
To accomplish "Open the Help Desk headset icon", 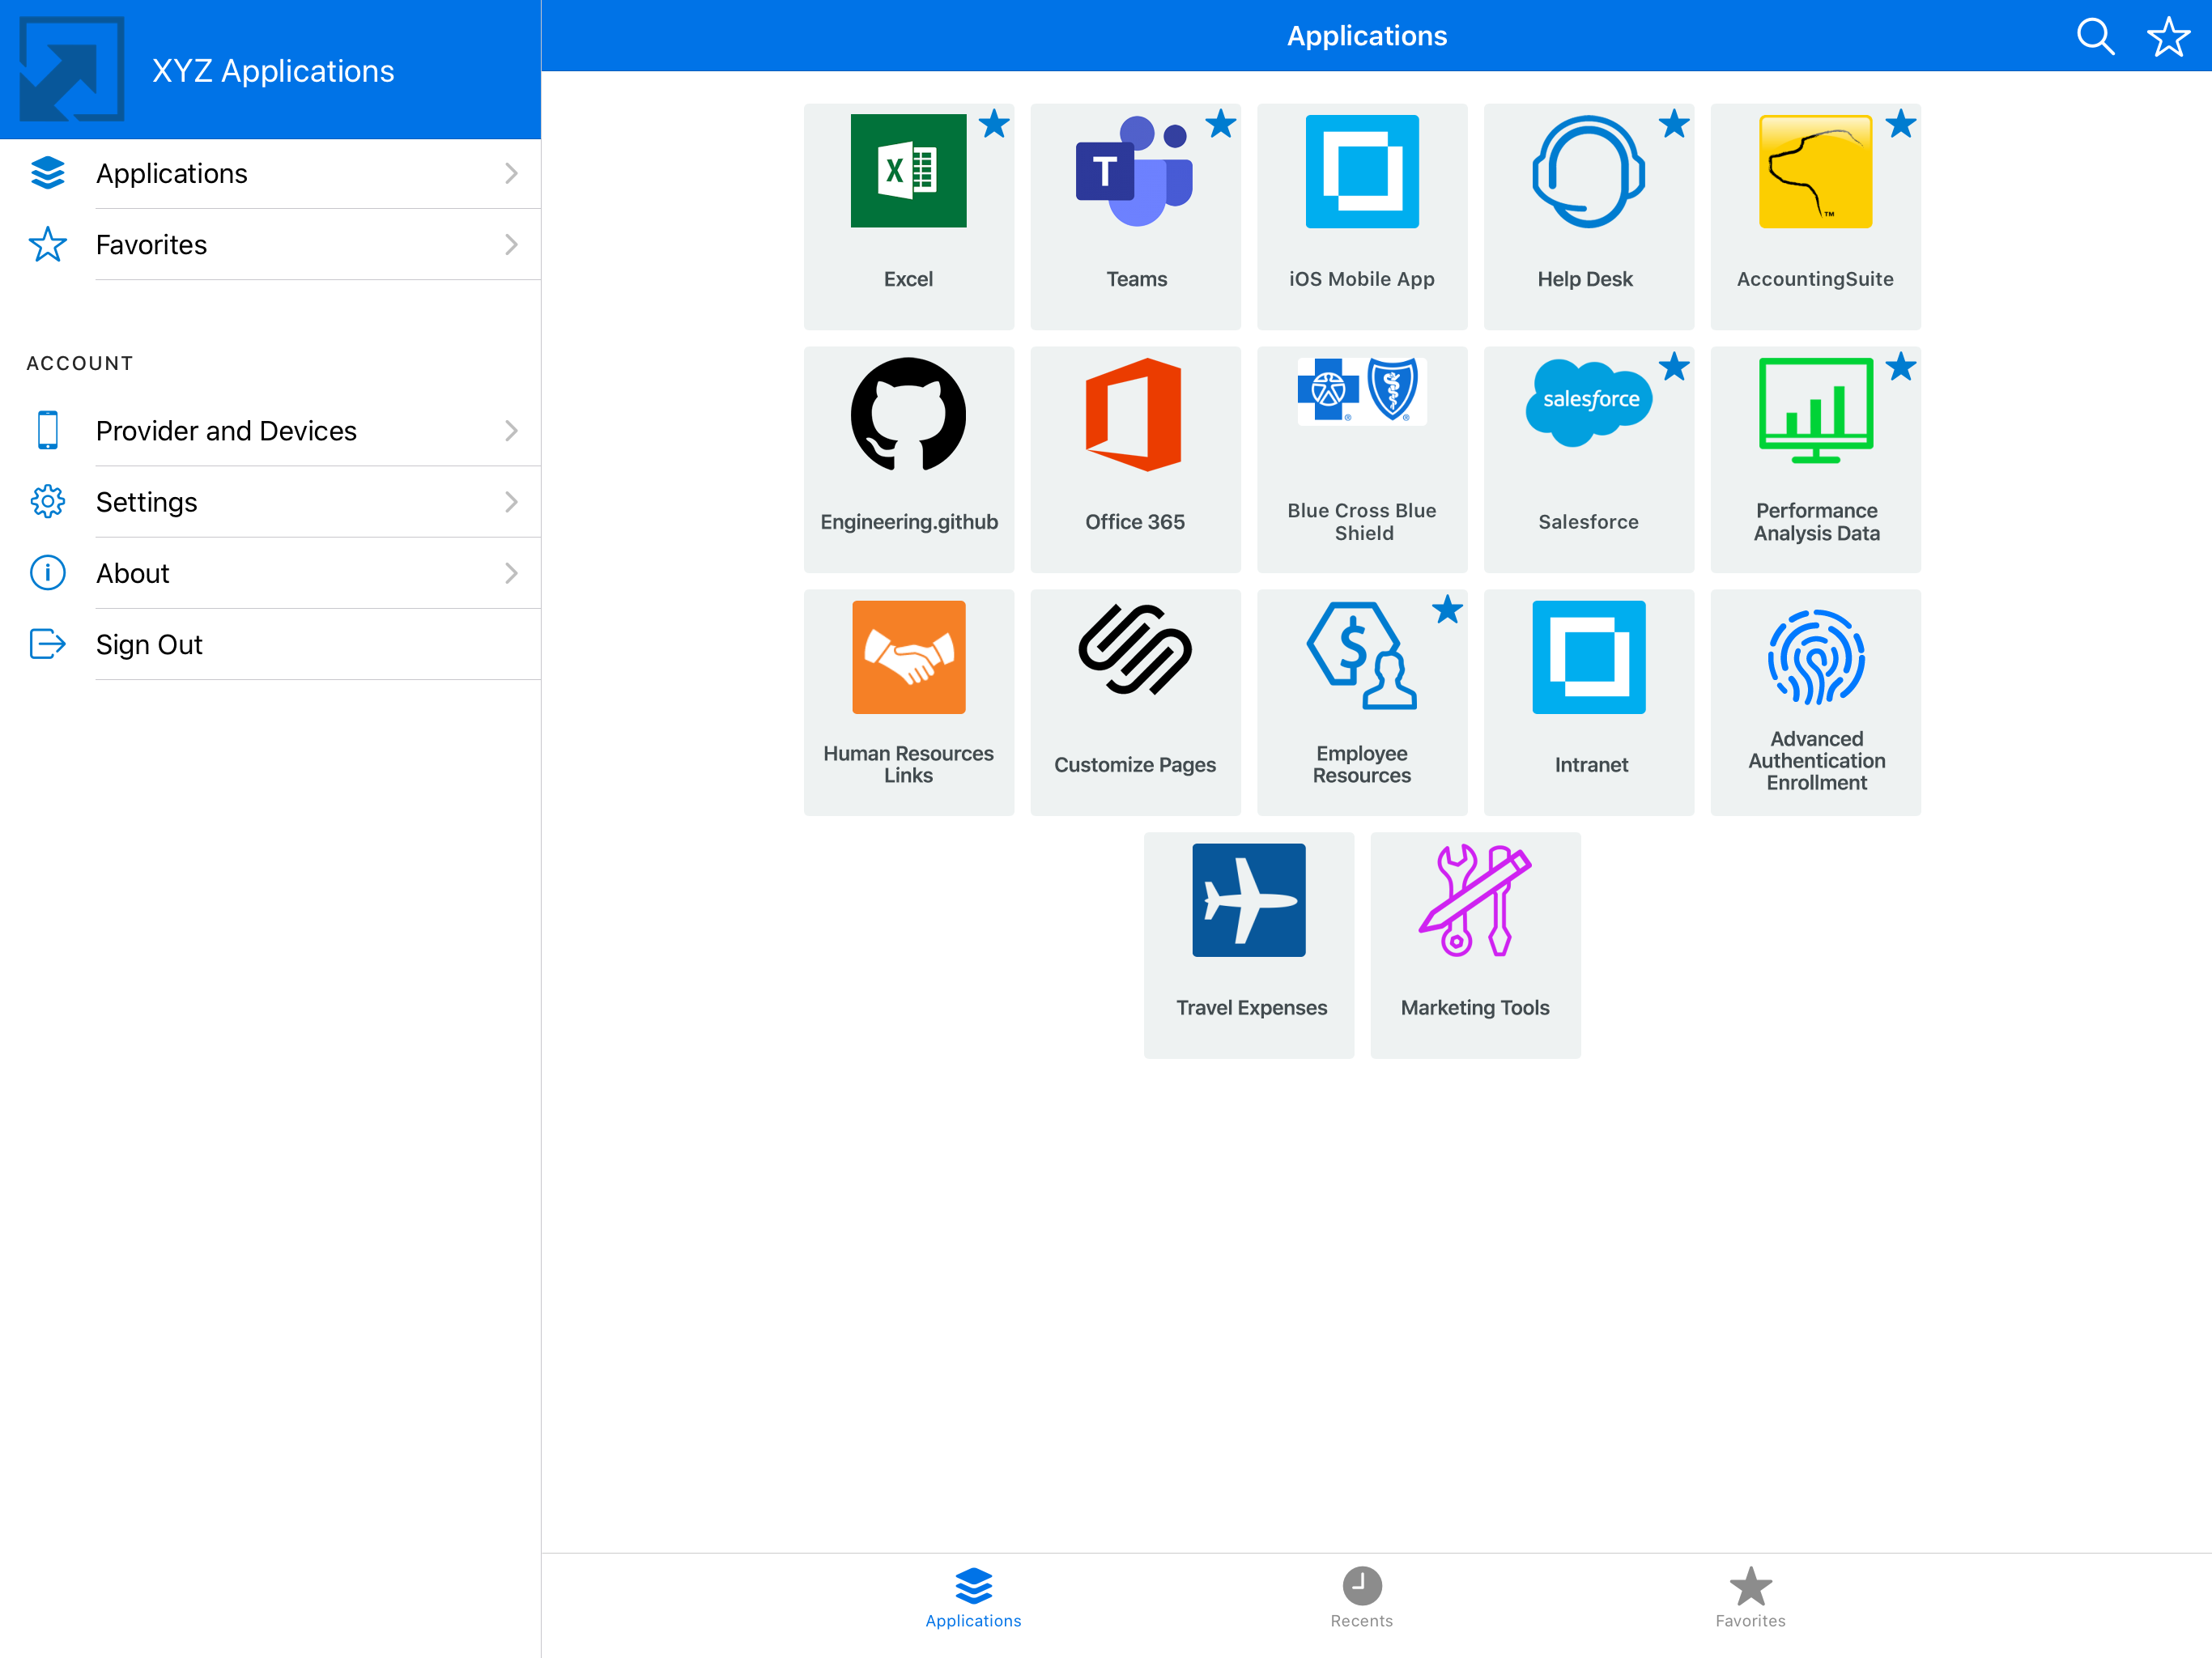I will [1588, 172].
